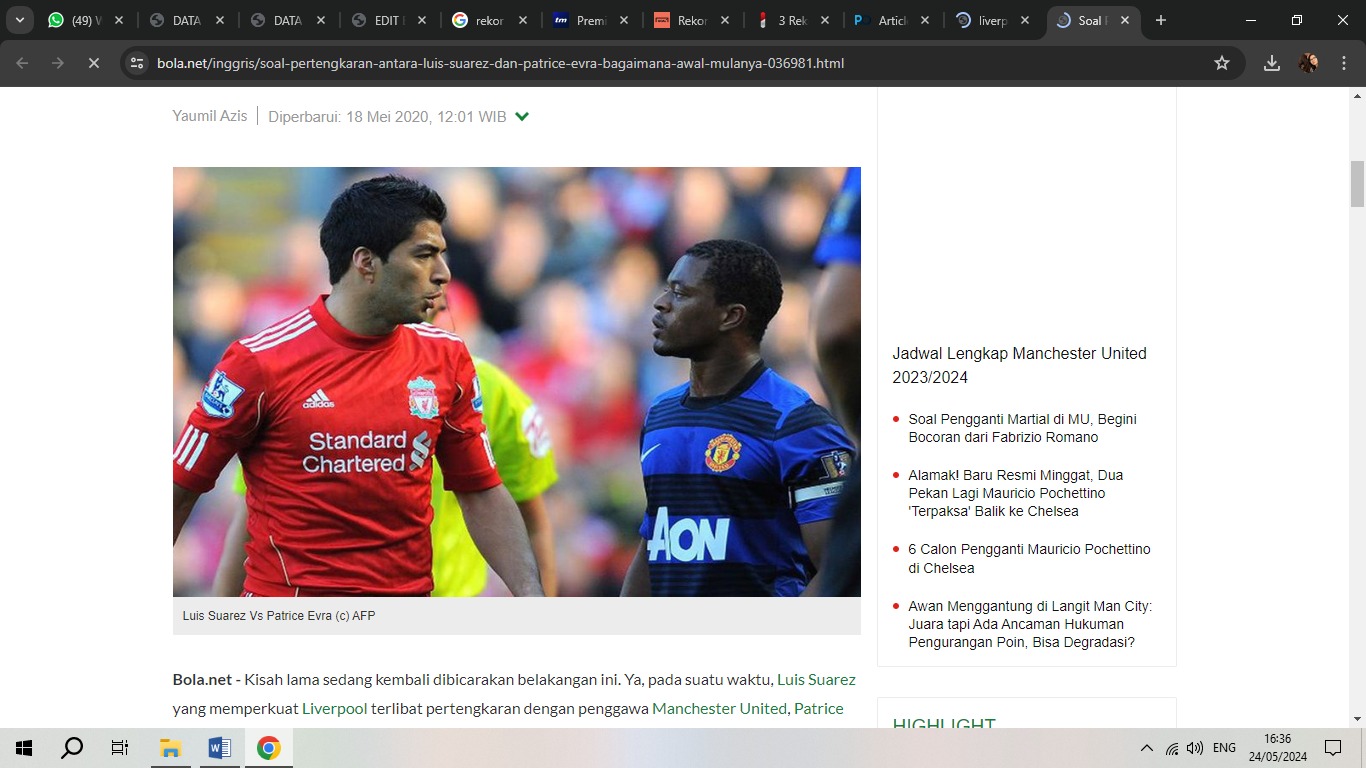The width and height of the screenshot is (1366, 768).
Task: Open the Suarez vs Evra photo
Action: point(516,382)
